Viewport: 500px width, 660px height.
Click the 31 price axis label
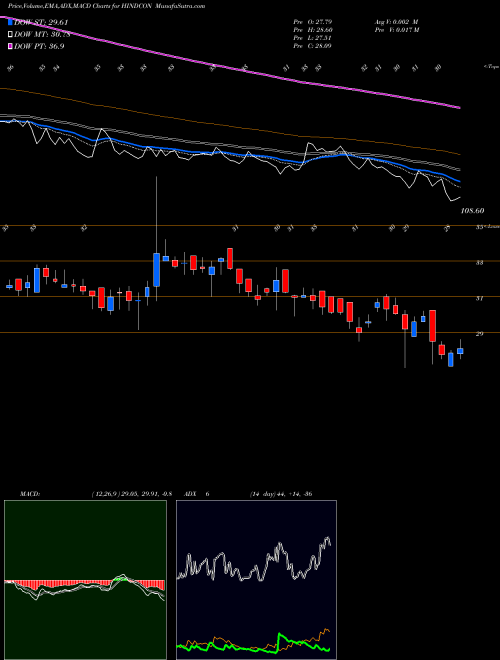(x=479, y=298)
